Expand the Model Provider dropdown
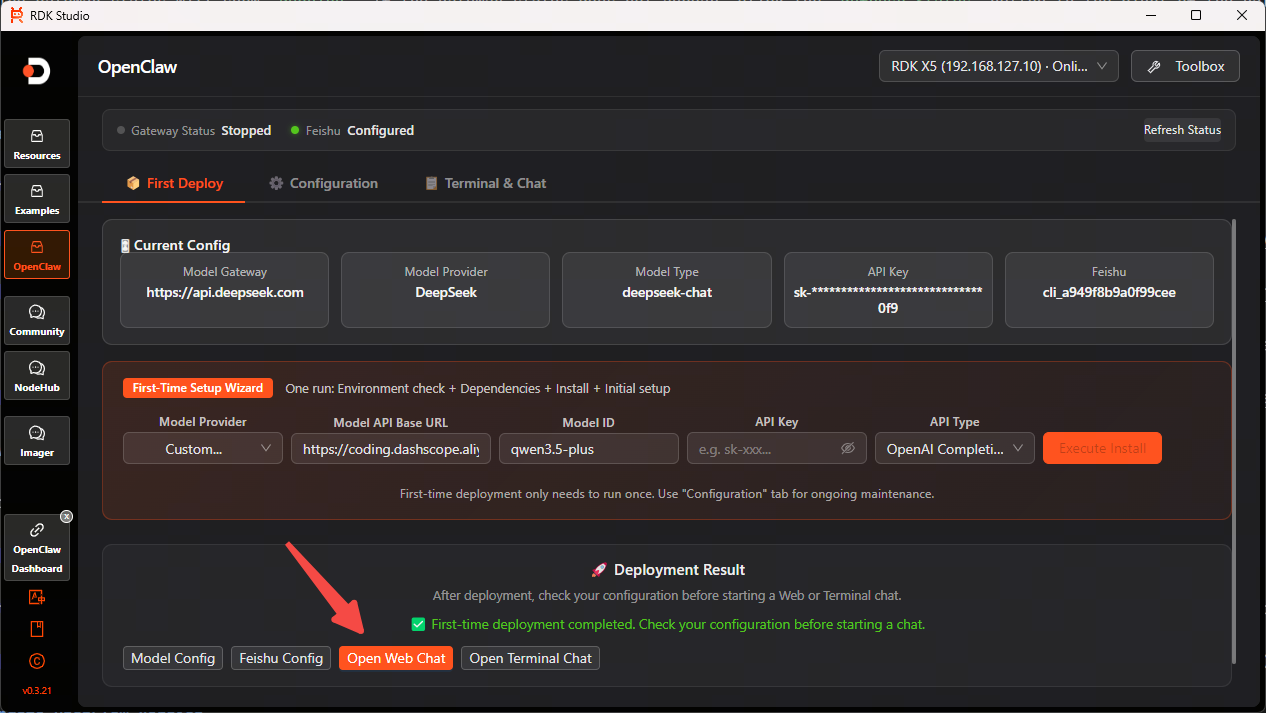Image resolution: width=1266 pixels, height=713 pixels. [203, 449]
